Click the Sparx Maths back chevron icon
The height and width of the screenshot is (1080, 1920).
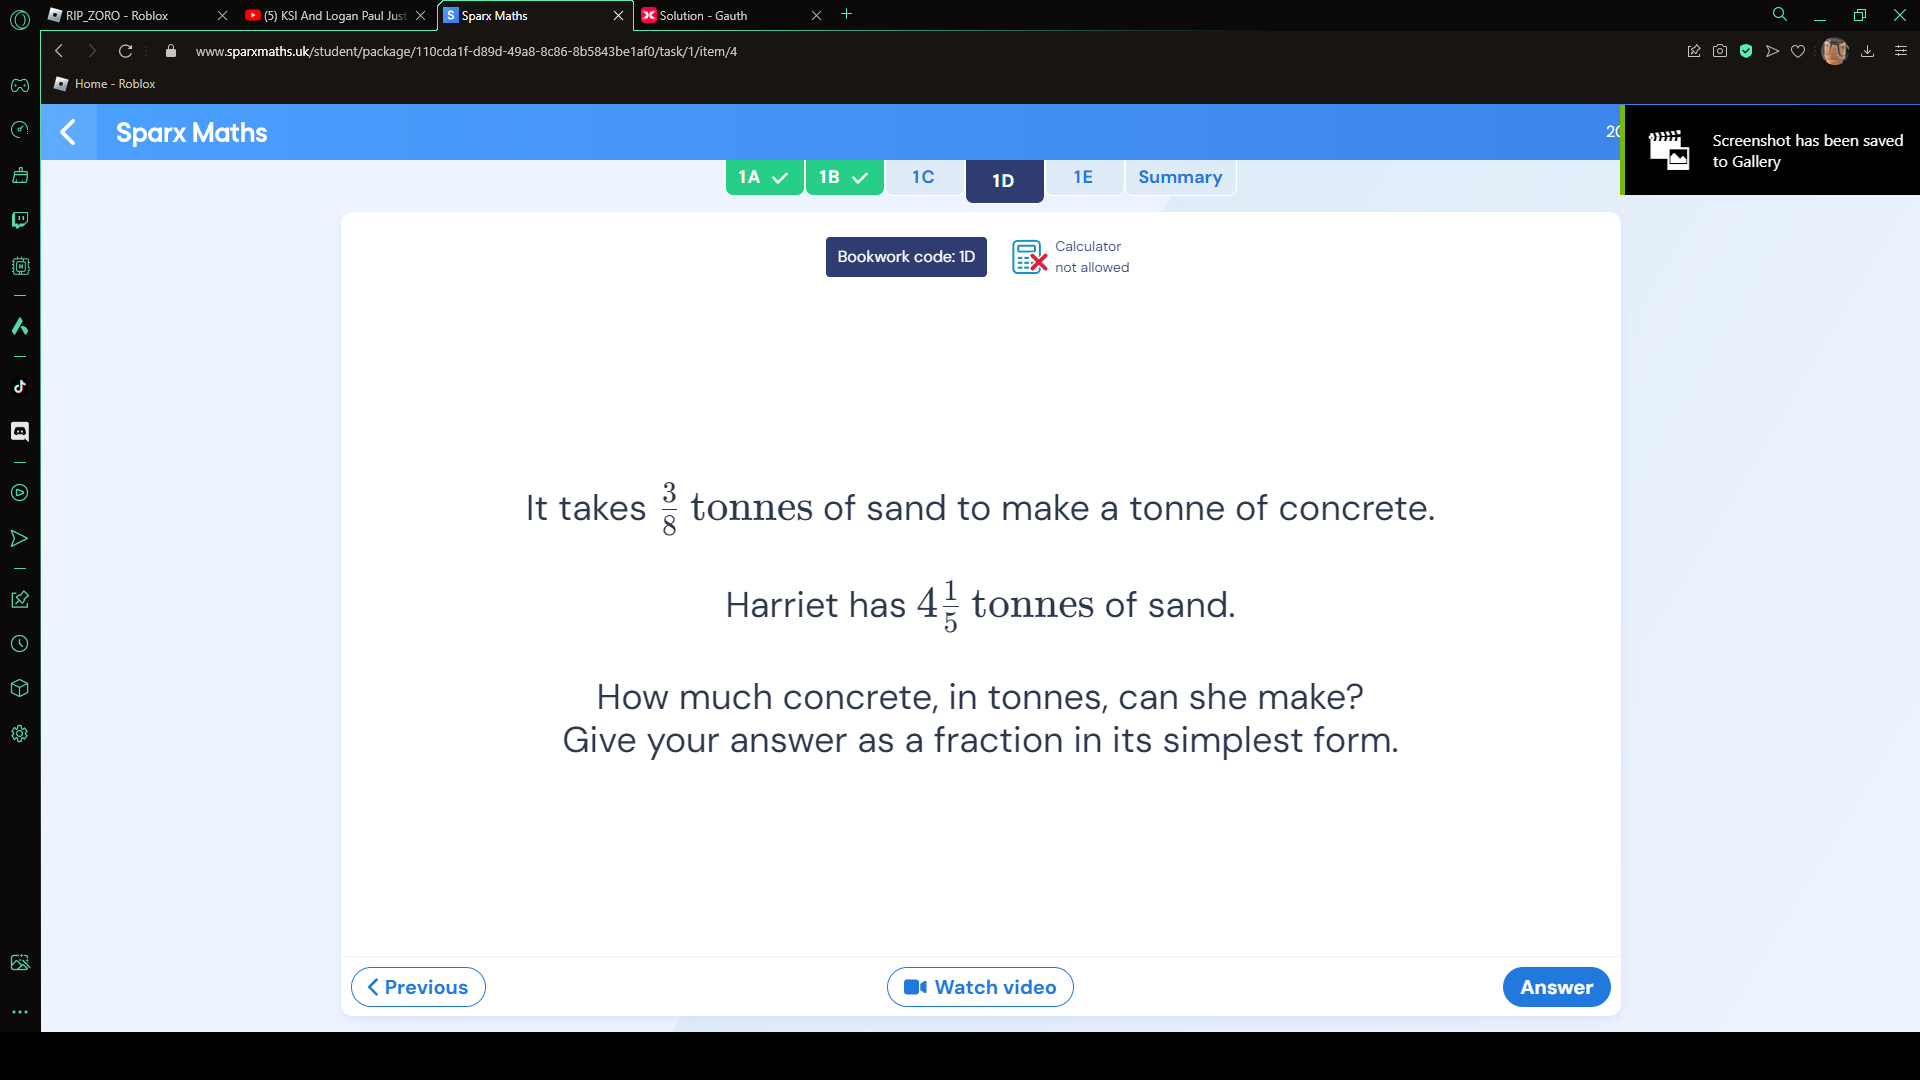coord(67,132)
